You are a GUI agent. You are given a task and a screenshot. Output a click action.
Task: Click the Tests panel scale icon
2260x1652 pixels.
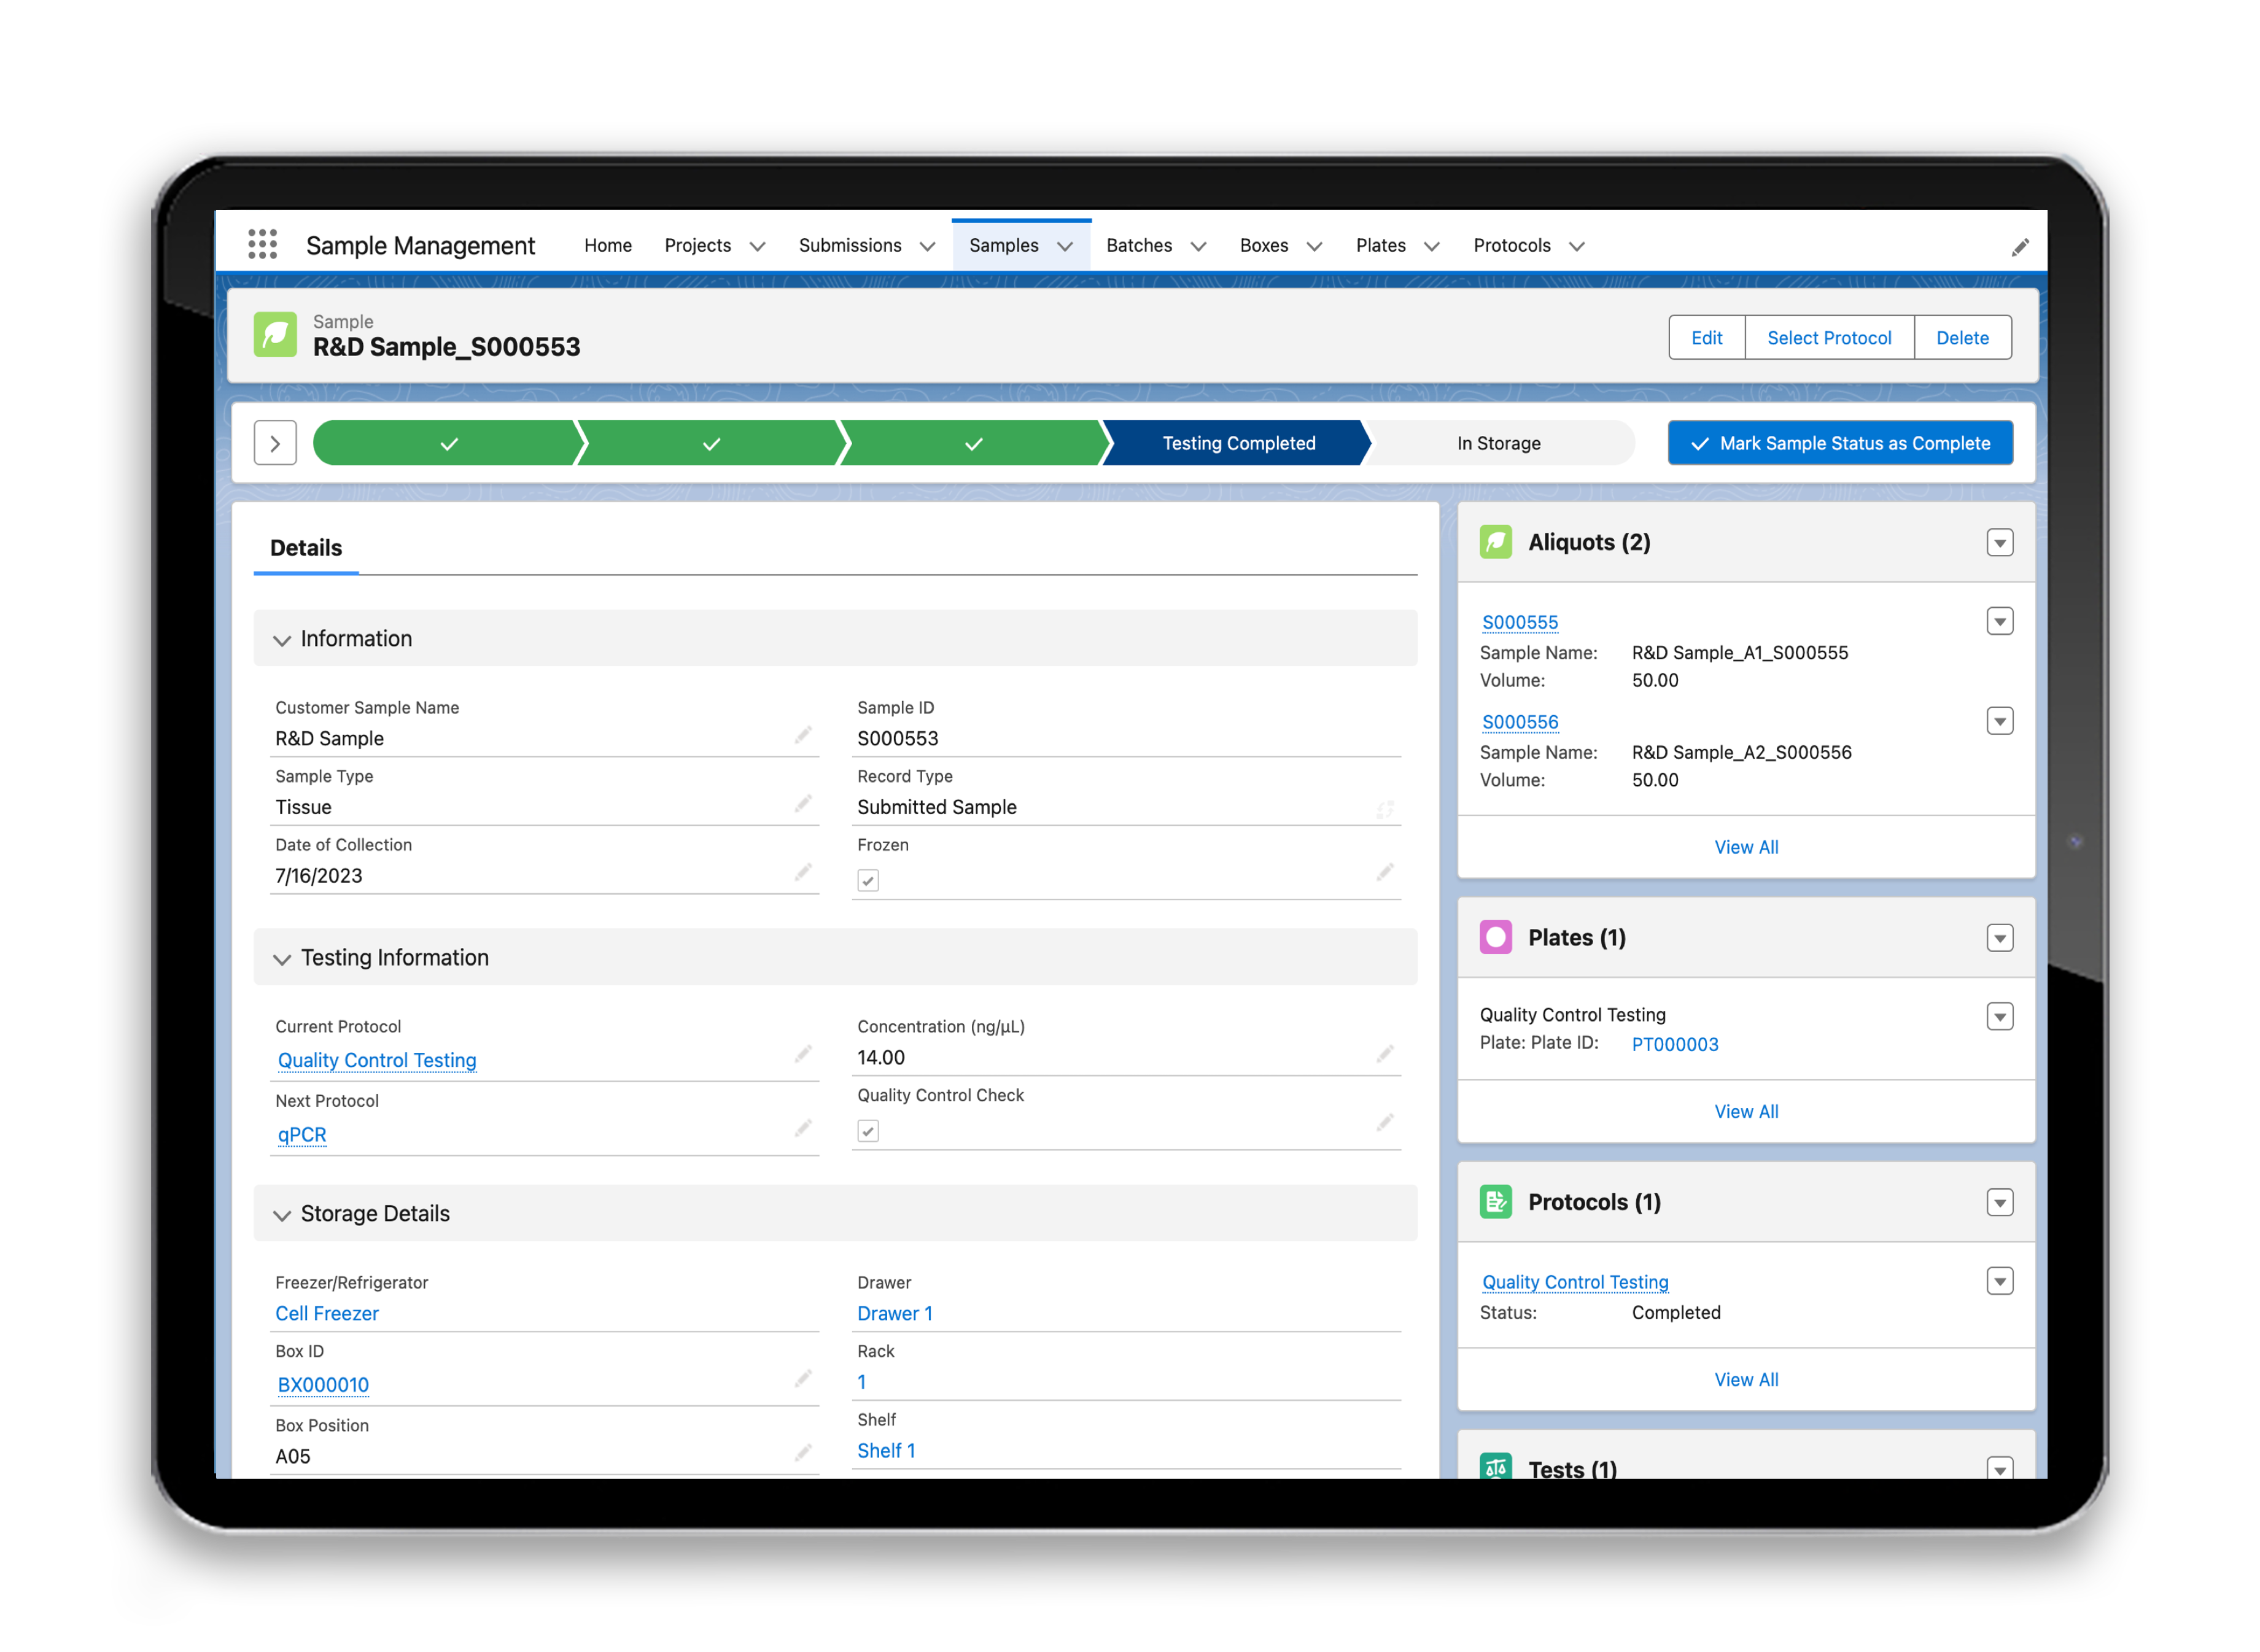tap(1495, 1466)
